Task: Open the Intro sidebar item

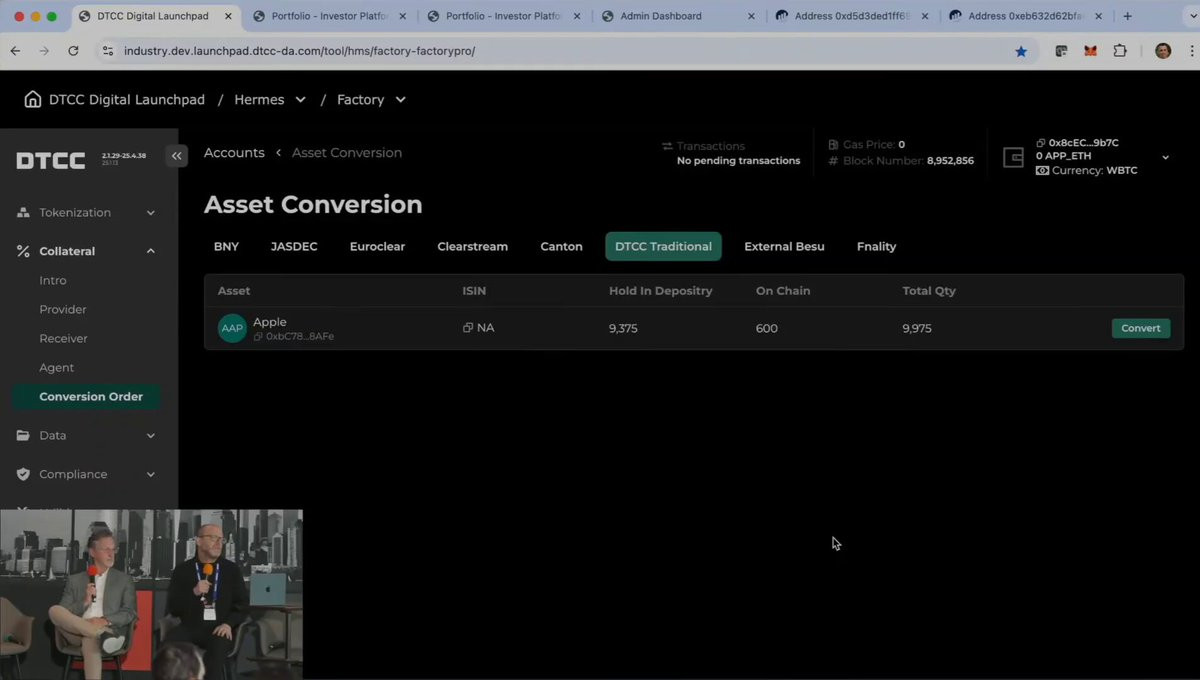Action: point(53,281)
